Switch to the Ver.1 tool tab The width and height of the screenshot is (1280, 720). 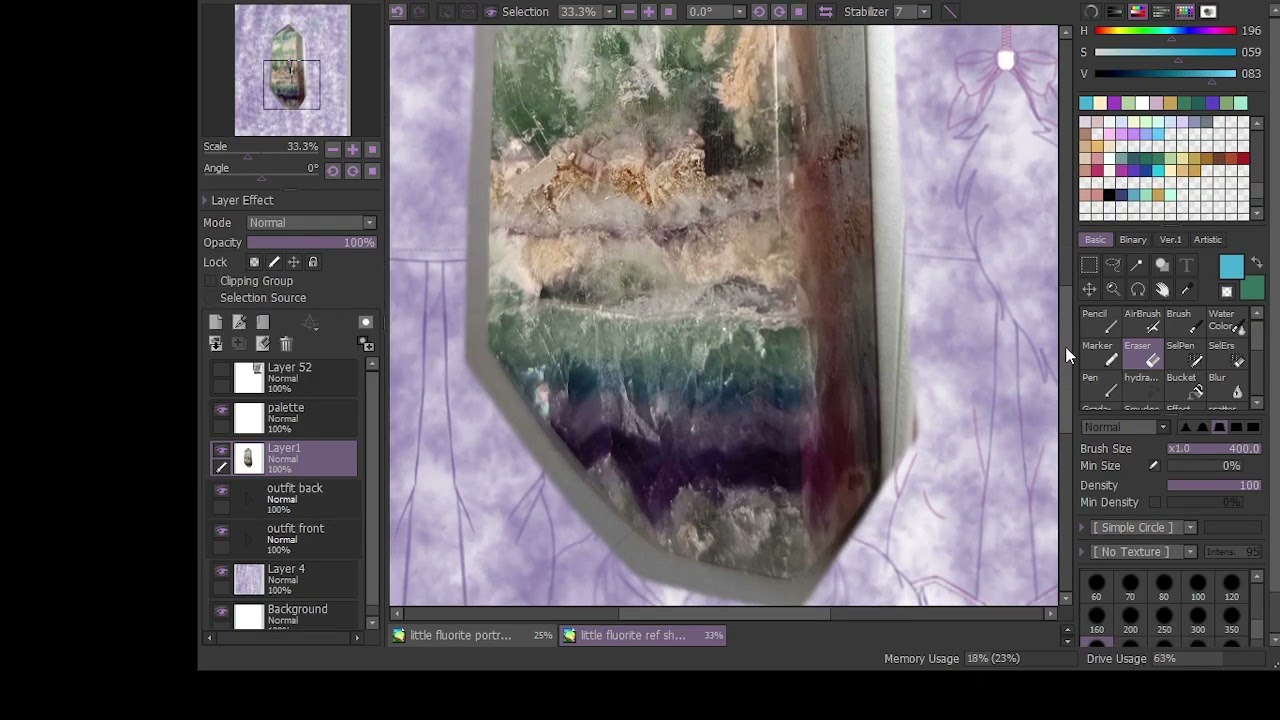point(1170,240)
